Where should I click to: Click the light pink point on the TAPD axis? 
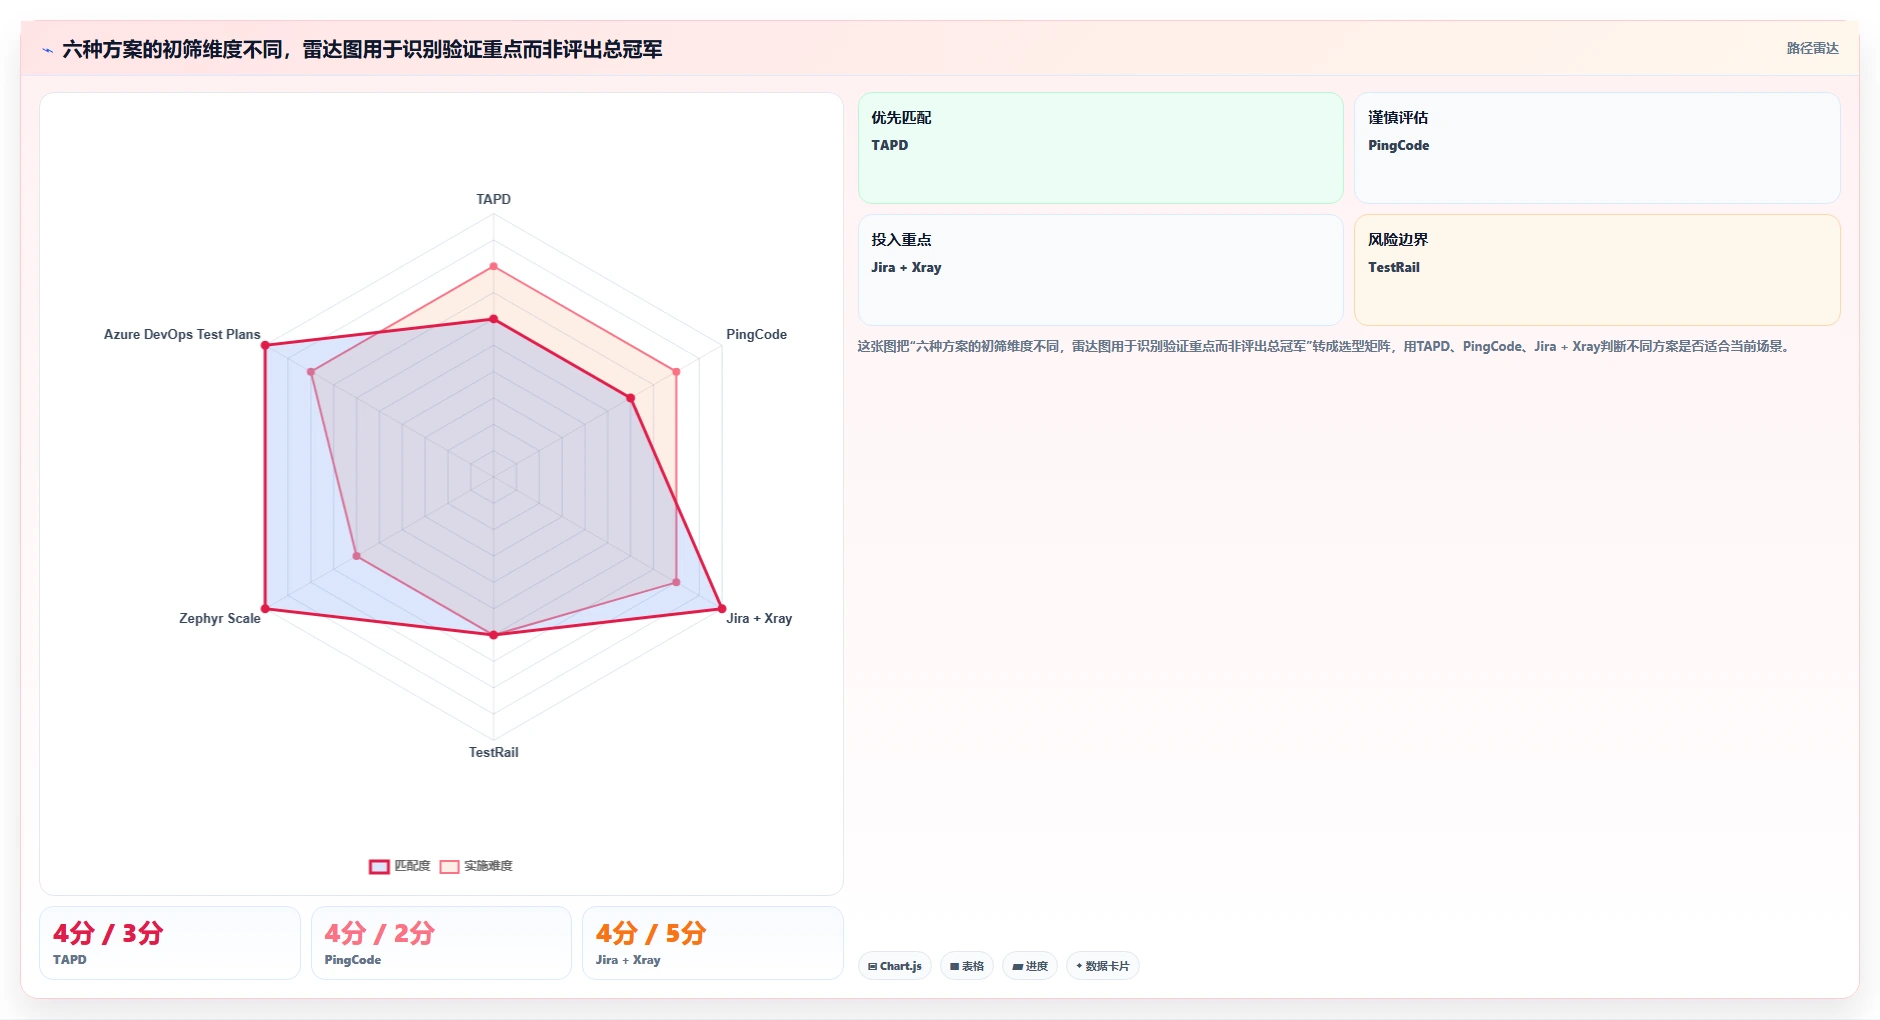pyautogui.click(x=493, y=267)
